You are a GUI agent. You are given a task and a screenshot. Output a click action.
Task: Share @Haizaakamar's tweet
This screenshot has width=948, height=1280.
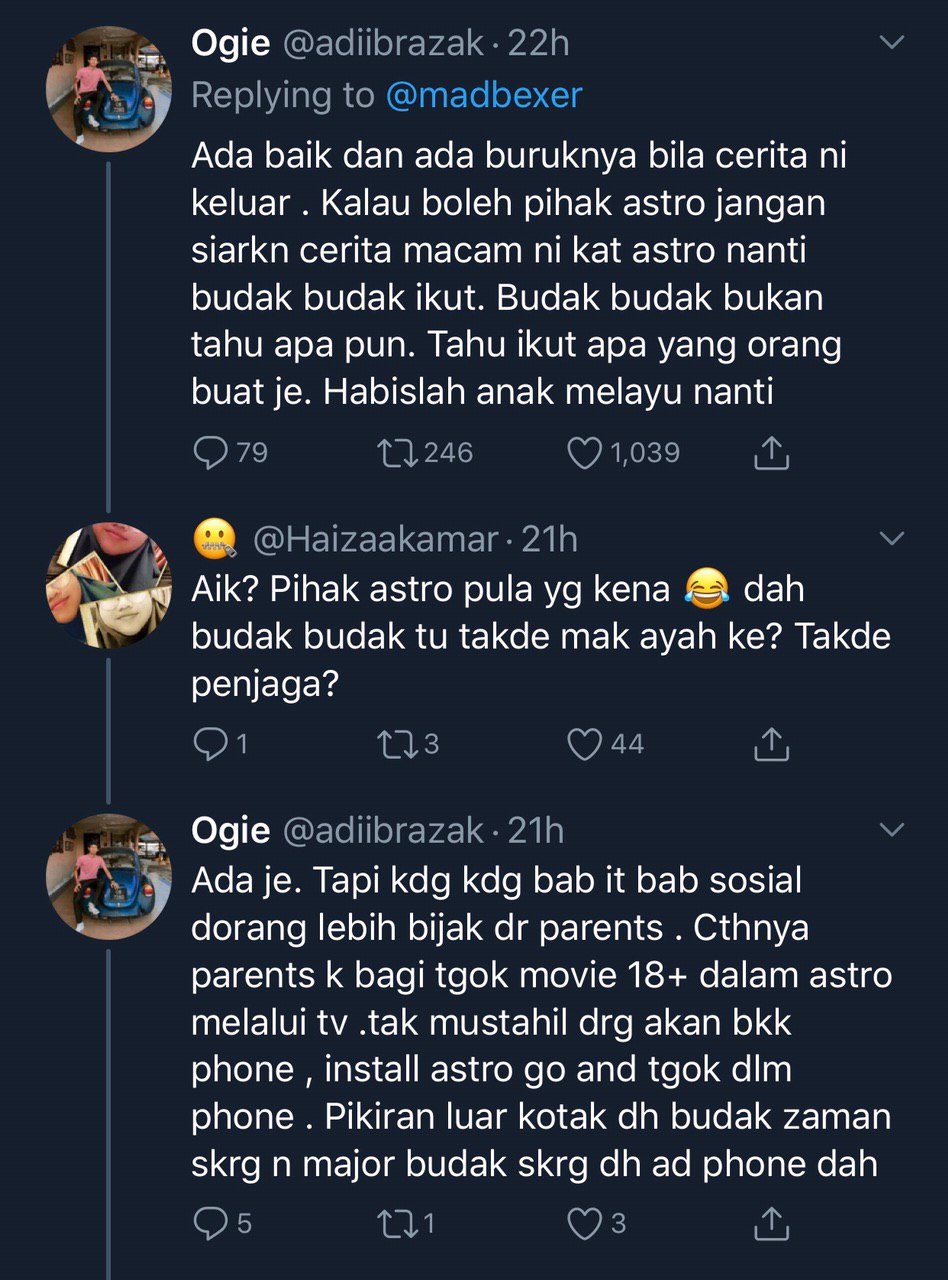770,745
